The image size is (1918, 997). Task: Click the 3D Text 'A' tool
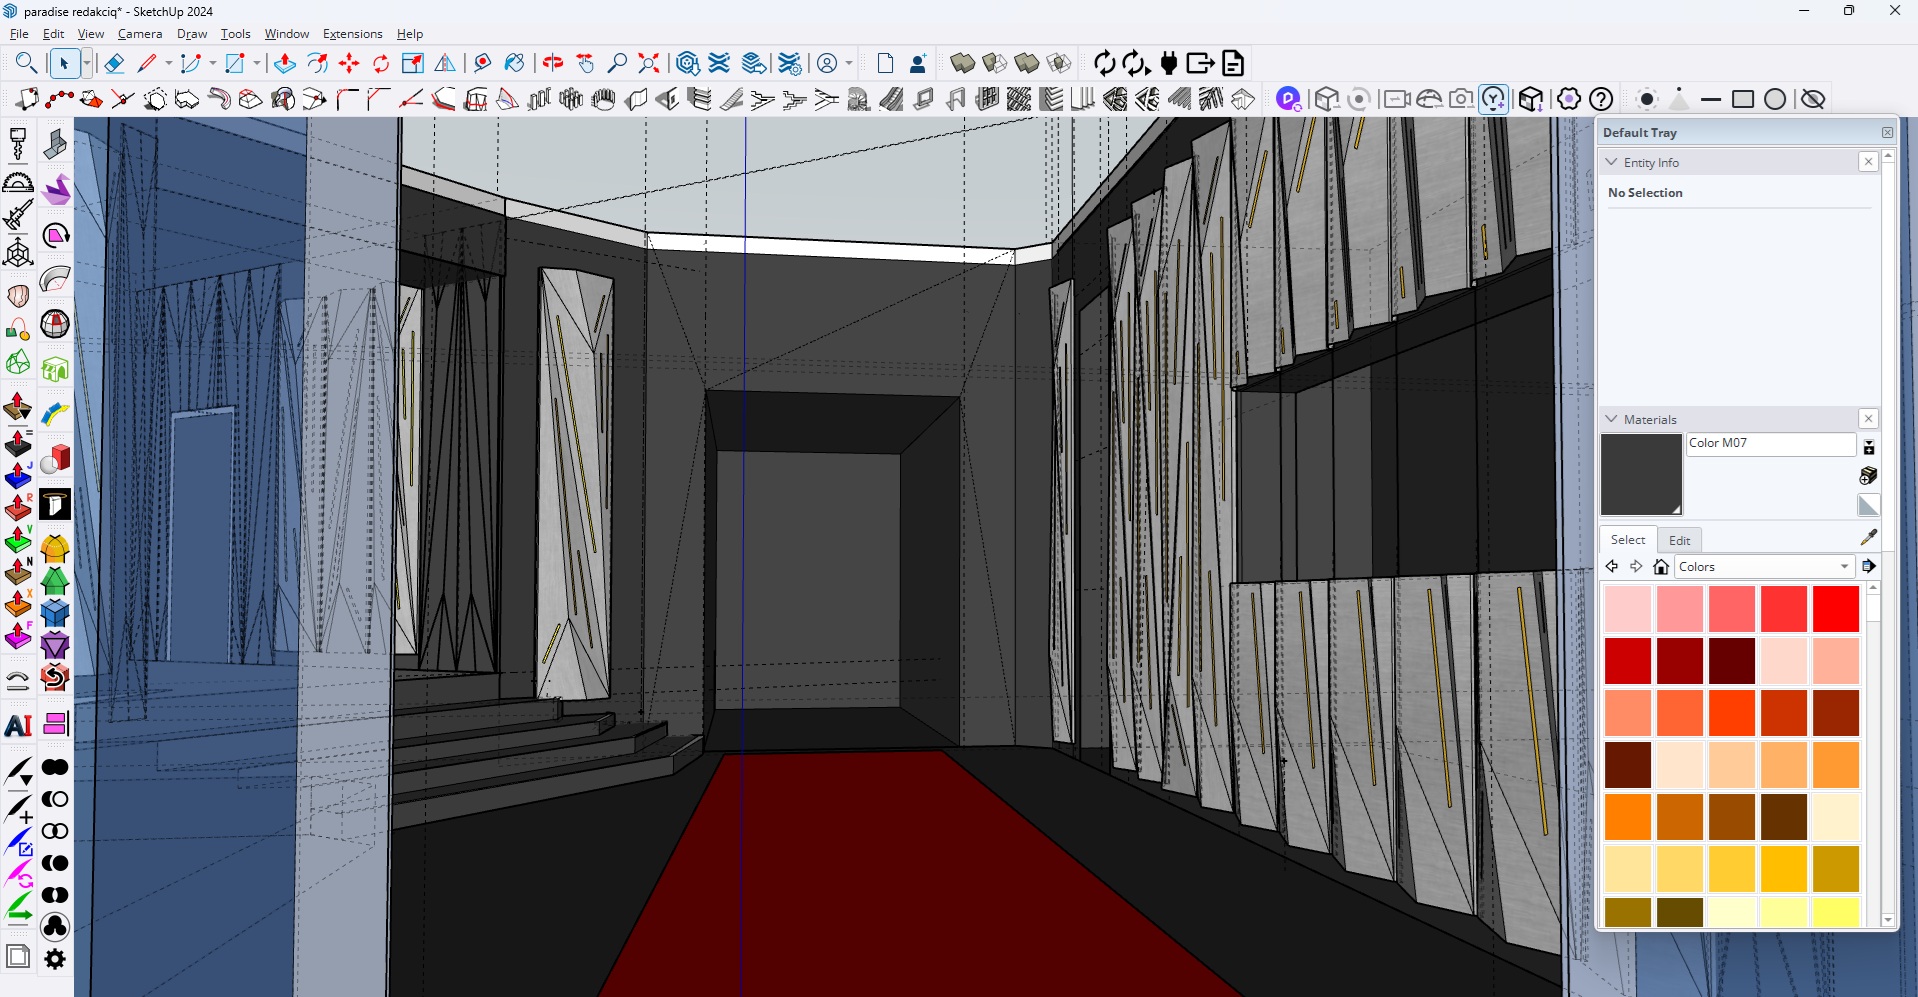18,725
